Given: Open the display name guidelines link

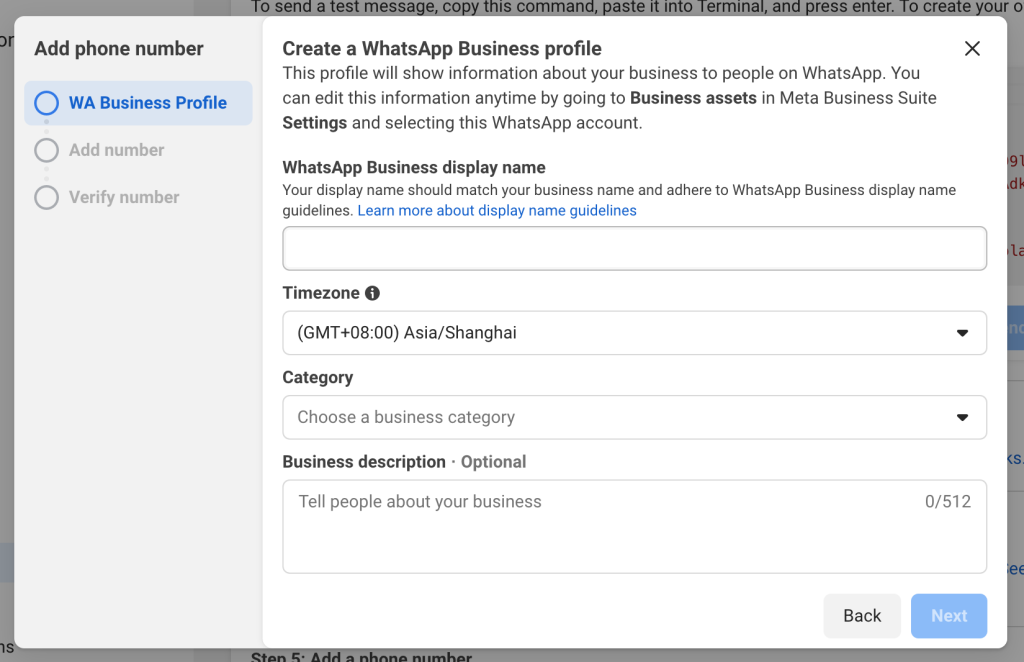Looking at the screenshot, I should [x=497, y=211].
